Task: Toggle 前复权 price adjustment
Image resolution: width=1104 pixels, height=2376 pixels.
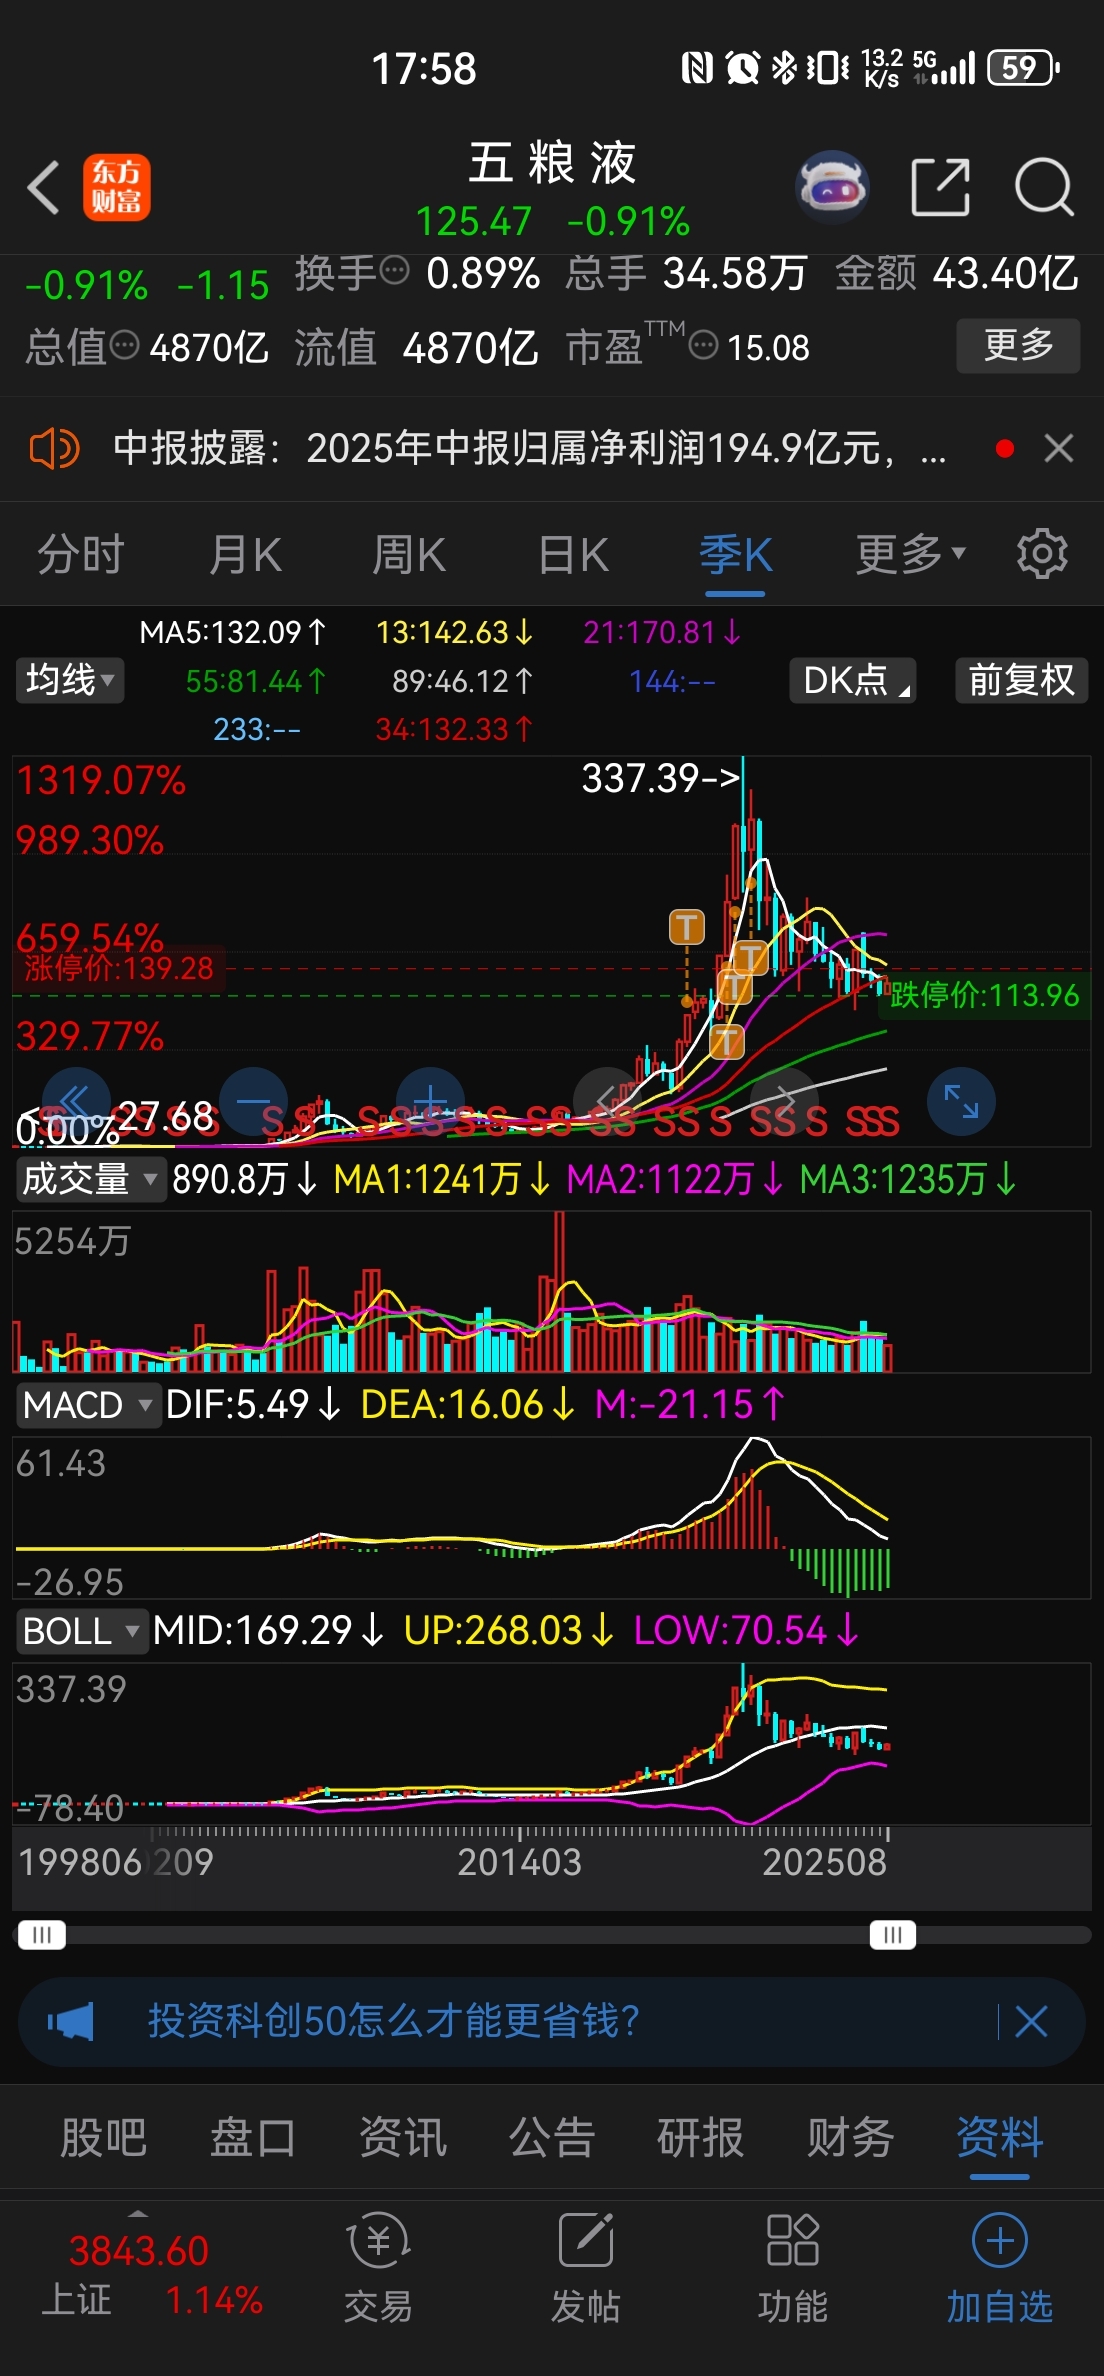Action: (1021, 680)
